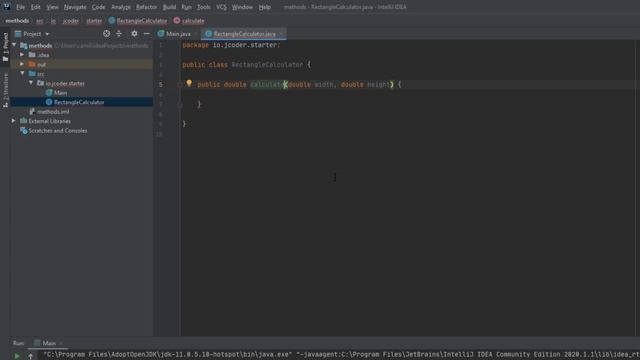Open the Window menu
The image size is (640, 360).
coord(242,7)
